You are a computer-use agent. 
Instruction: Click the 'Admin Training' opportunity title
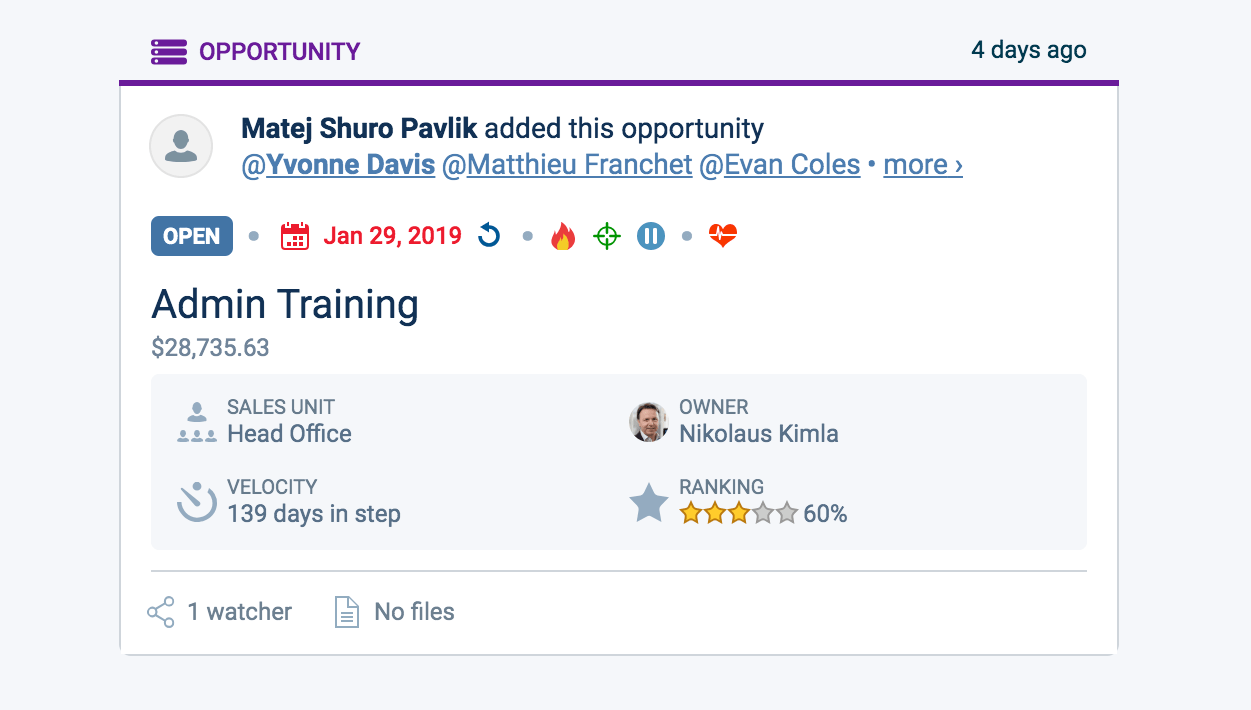[x=284, y=304]
